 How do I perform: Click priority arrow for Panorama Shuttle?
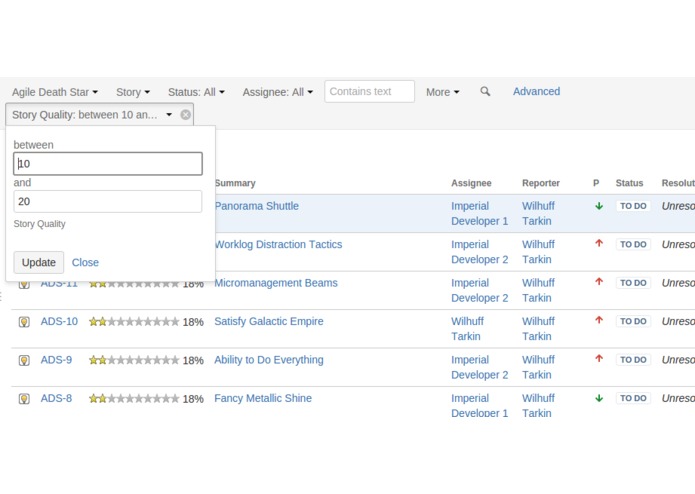click(599, 206)
